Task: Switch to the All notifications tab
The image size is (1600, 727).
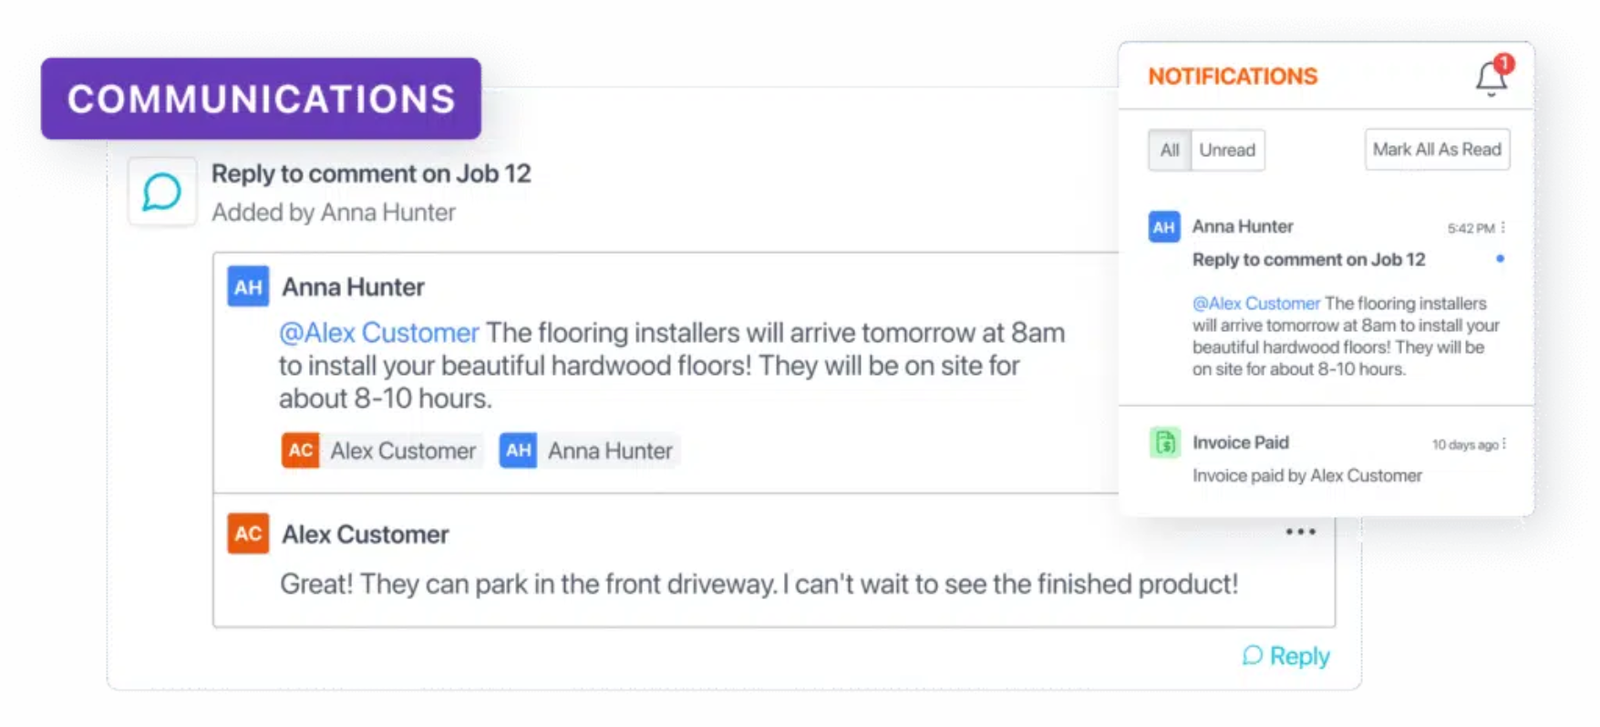Action: [x=1170, y=150]
